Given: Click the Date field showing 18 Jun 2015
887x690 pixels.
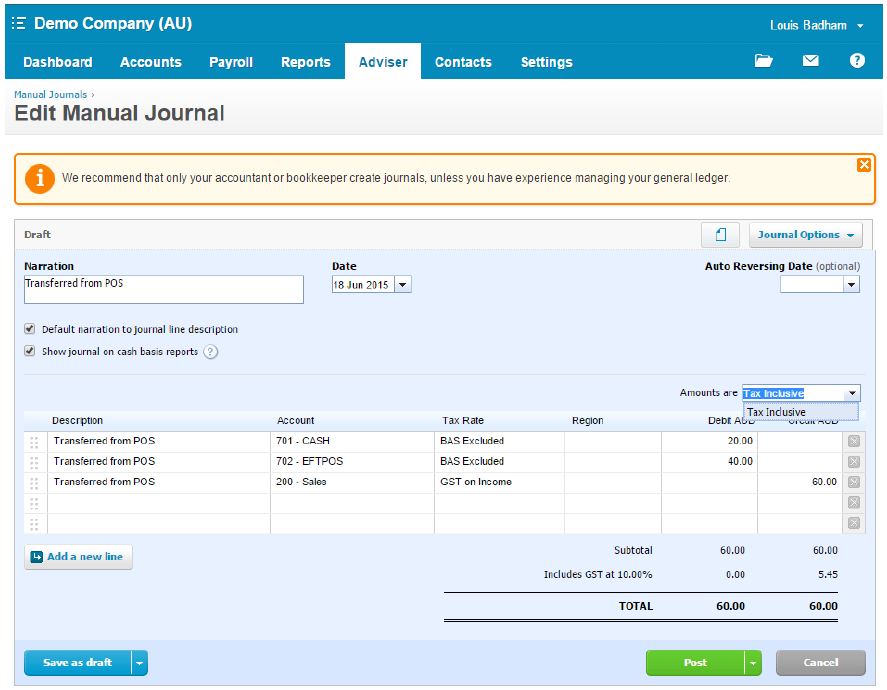Looking at the screenshot, I should tap(363, 284).
